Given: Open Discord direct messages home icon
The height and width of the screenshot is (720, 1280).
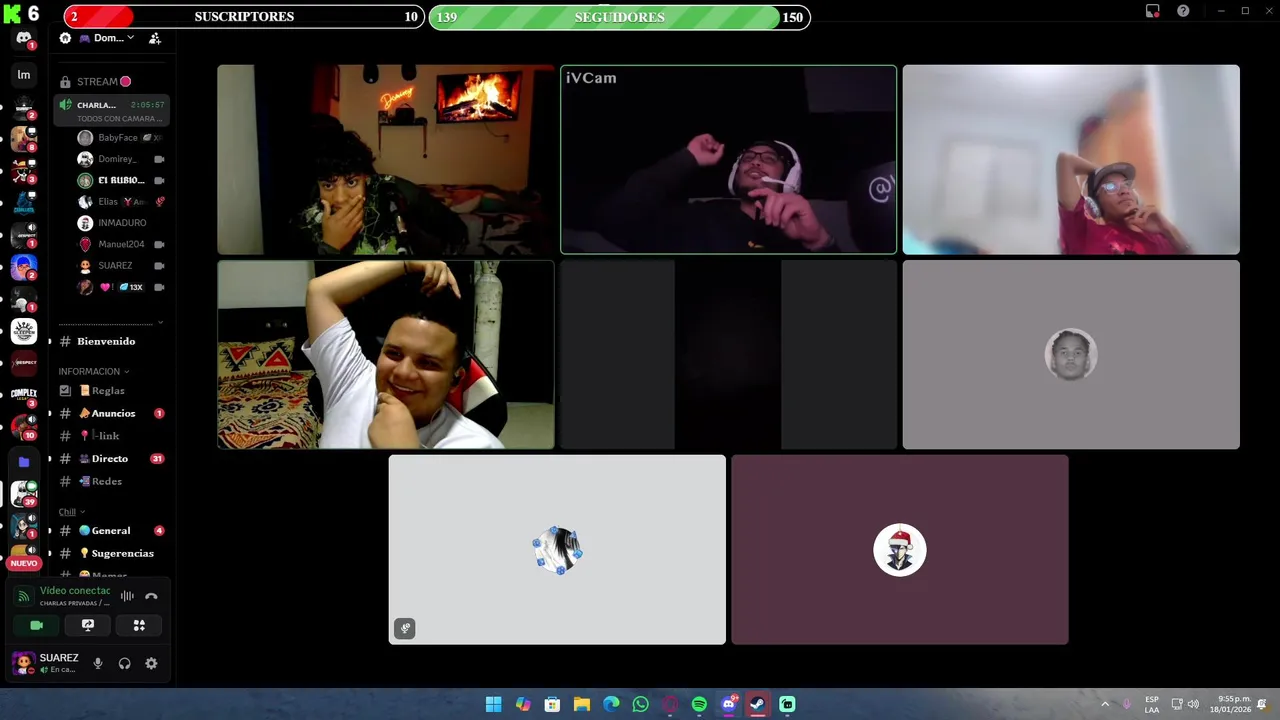Looking at the screenshot, I should (x=24, y=38).
